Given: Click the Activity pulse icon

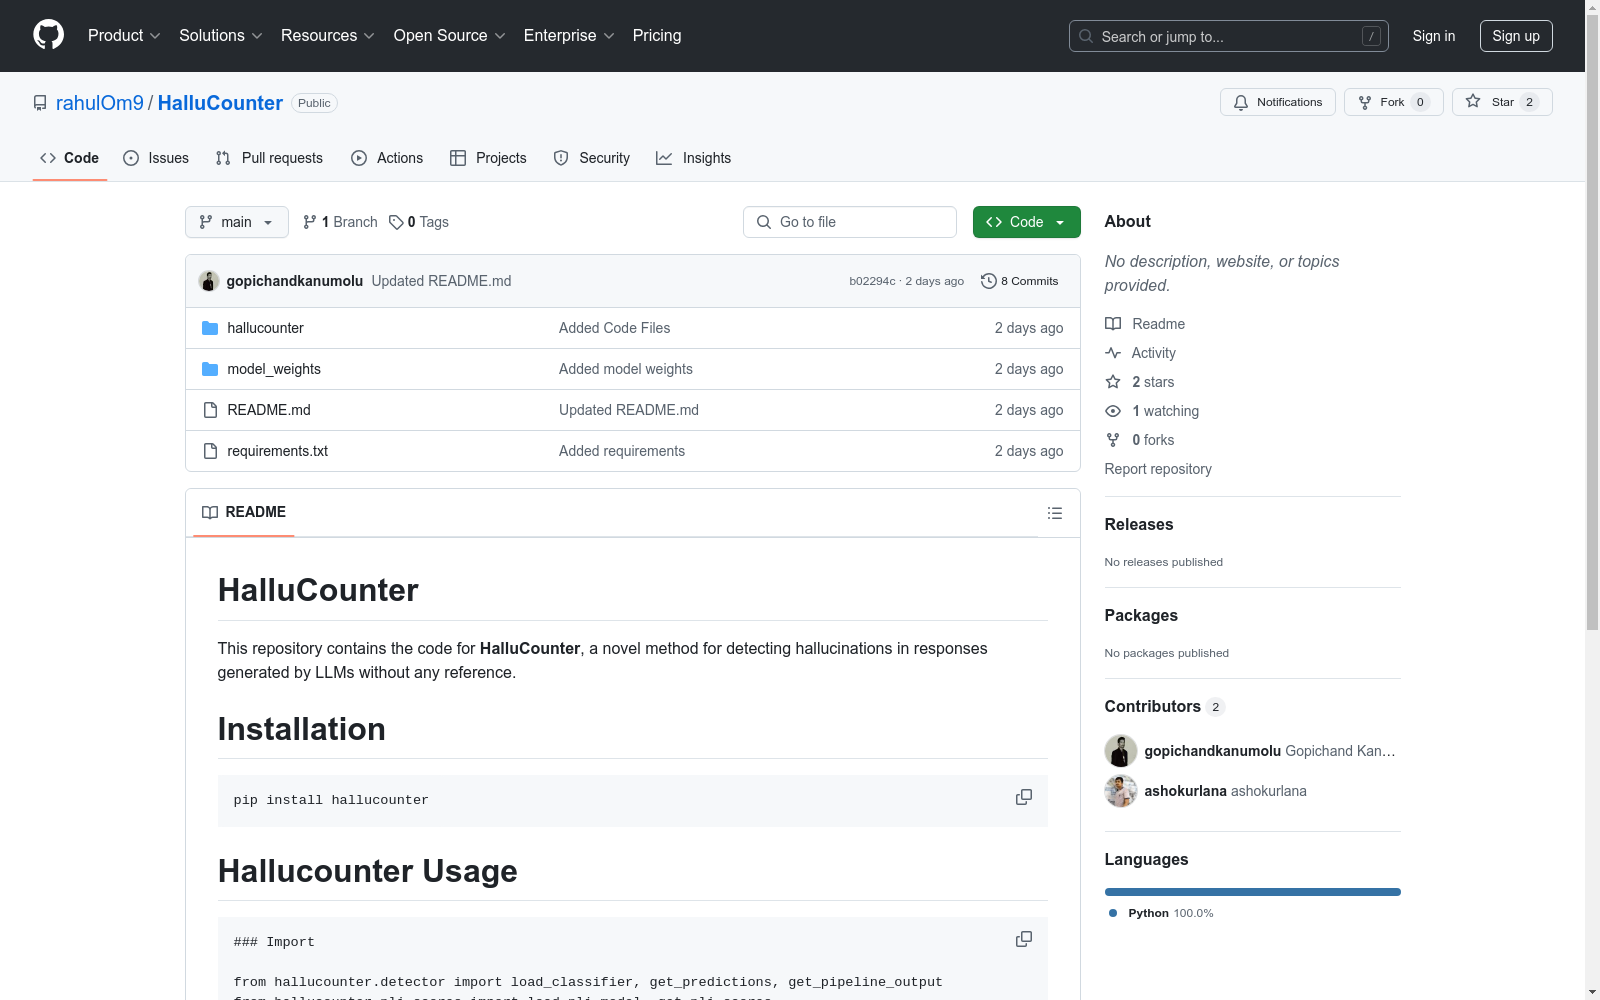Looking at the screenshot, I should [1113, 353].
